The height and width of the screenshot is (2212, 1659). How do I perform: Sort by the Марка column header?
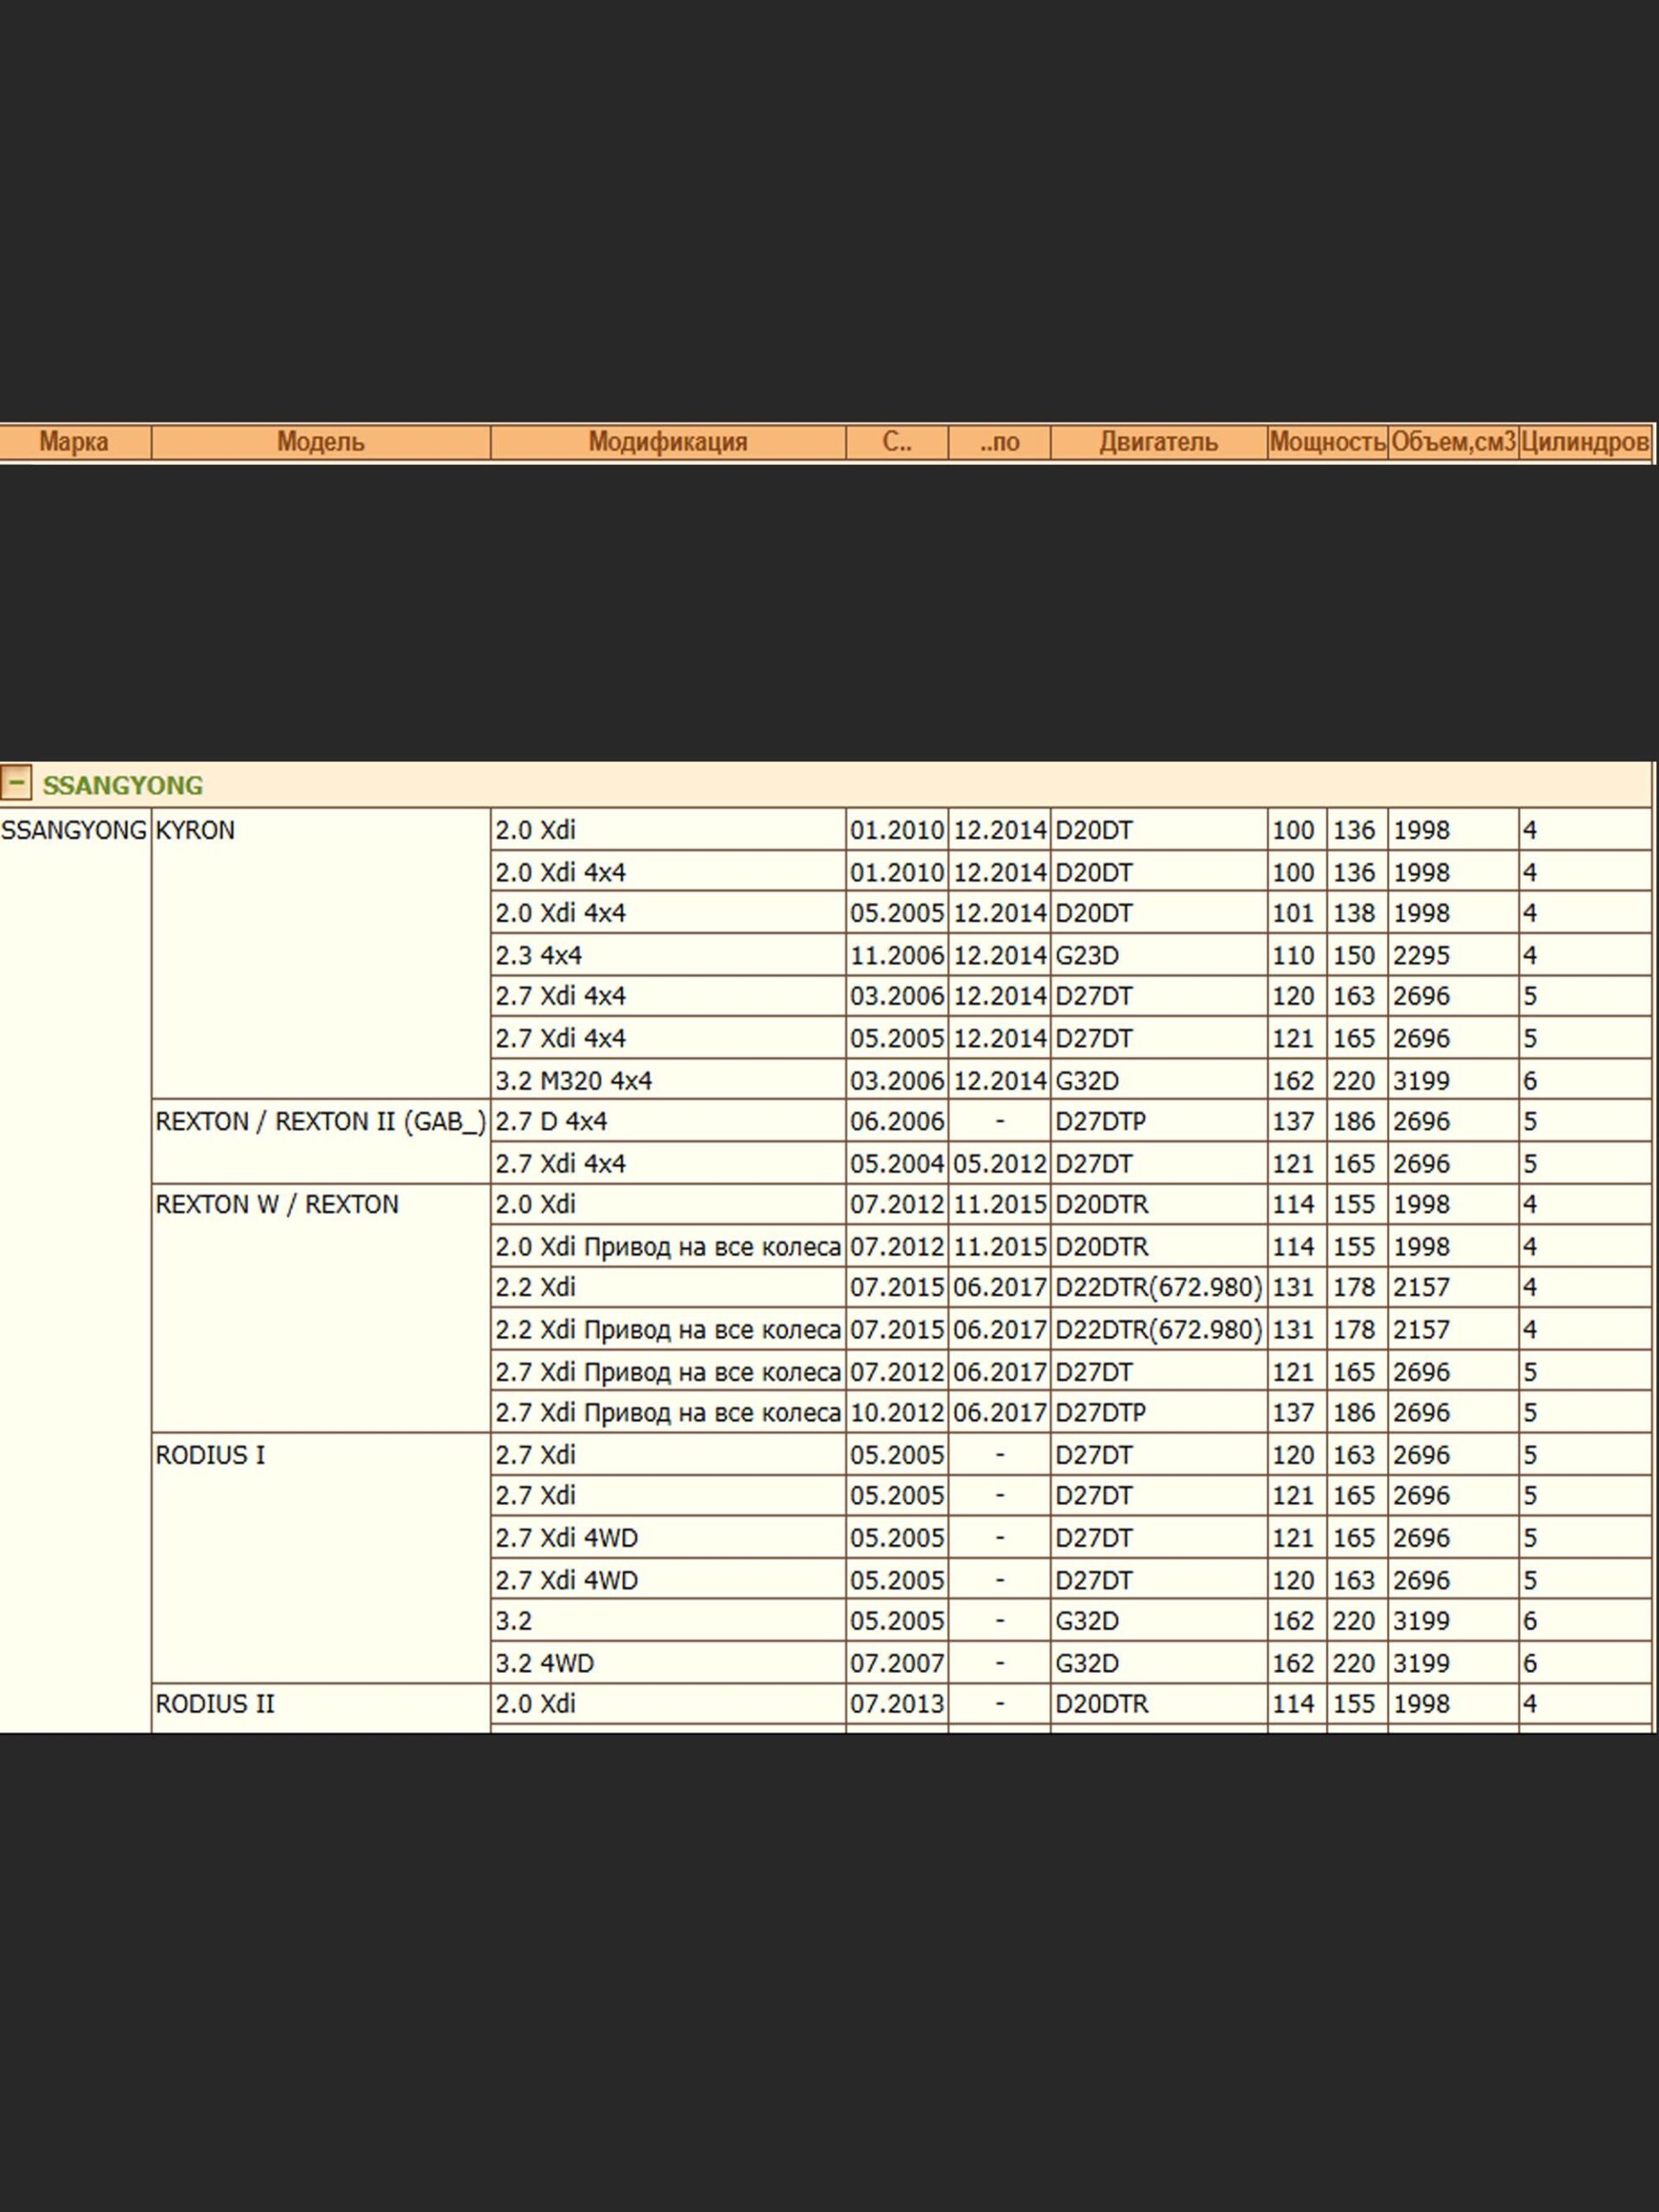[x=74, y=442]
